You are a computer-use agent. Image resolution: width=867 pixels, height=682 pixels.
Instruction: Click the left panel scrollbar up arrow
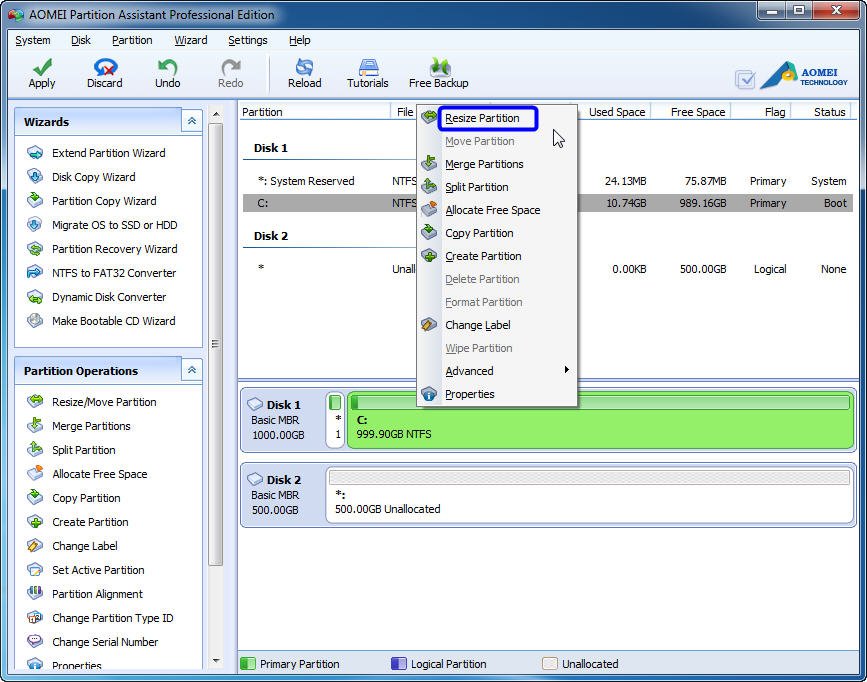click(x=216, y=114)
